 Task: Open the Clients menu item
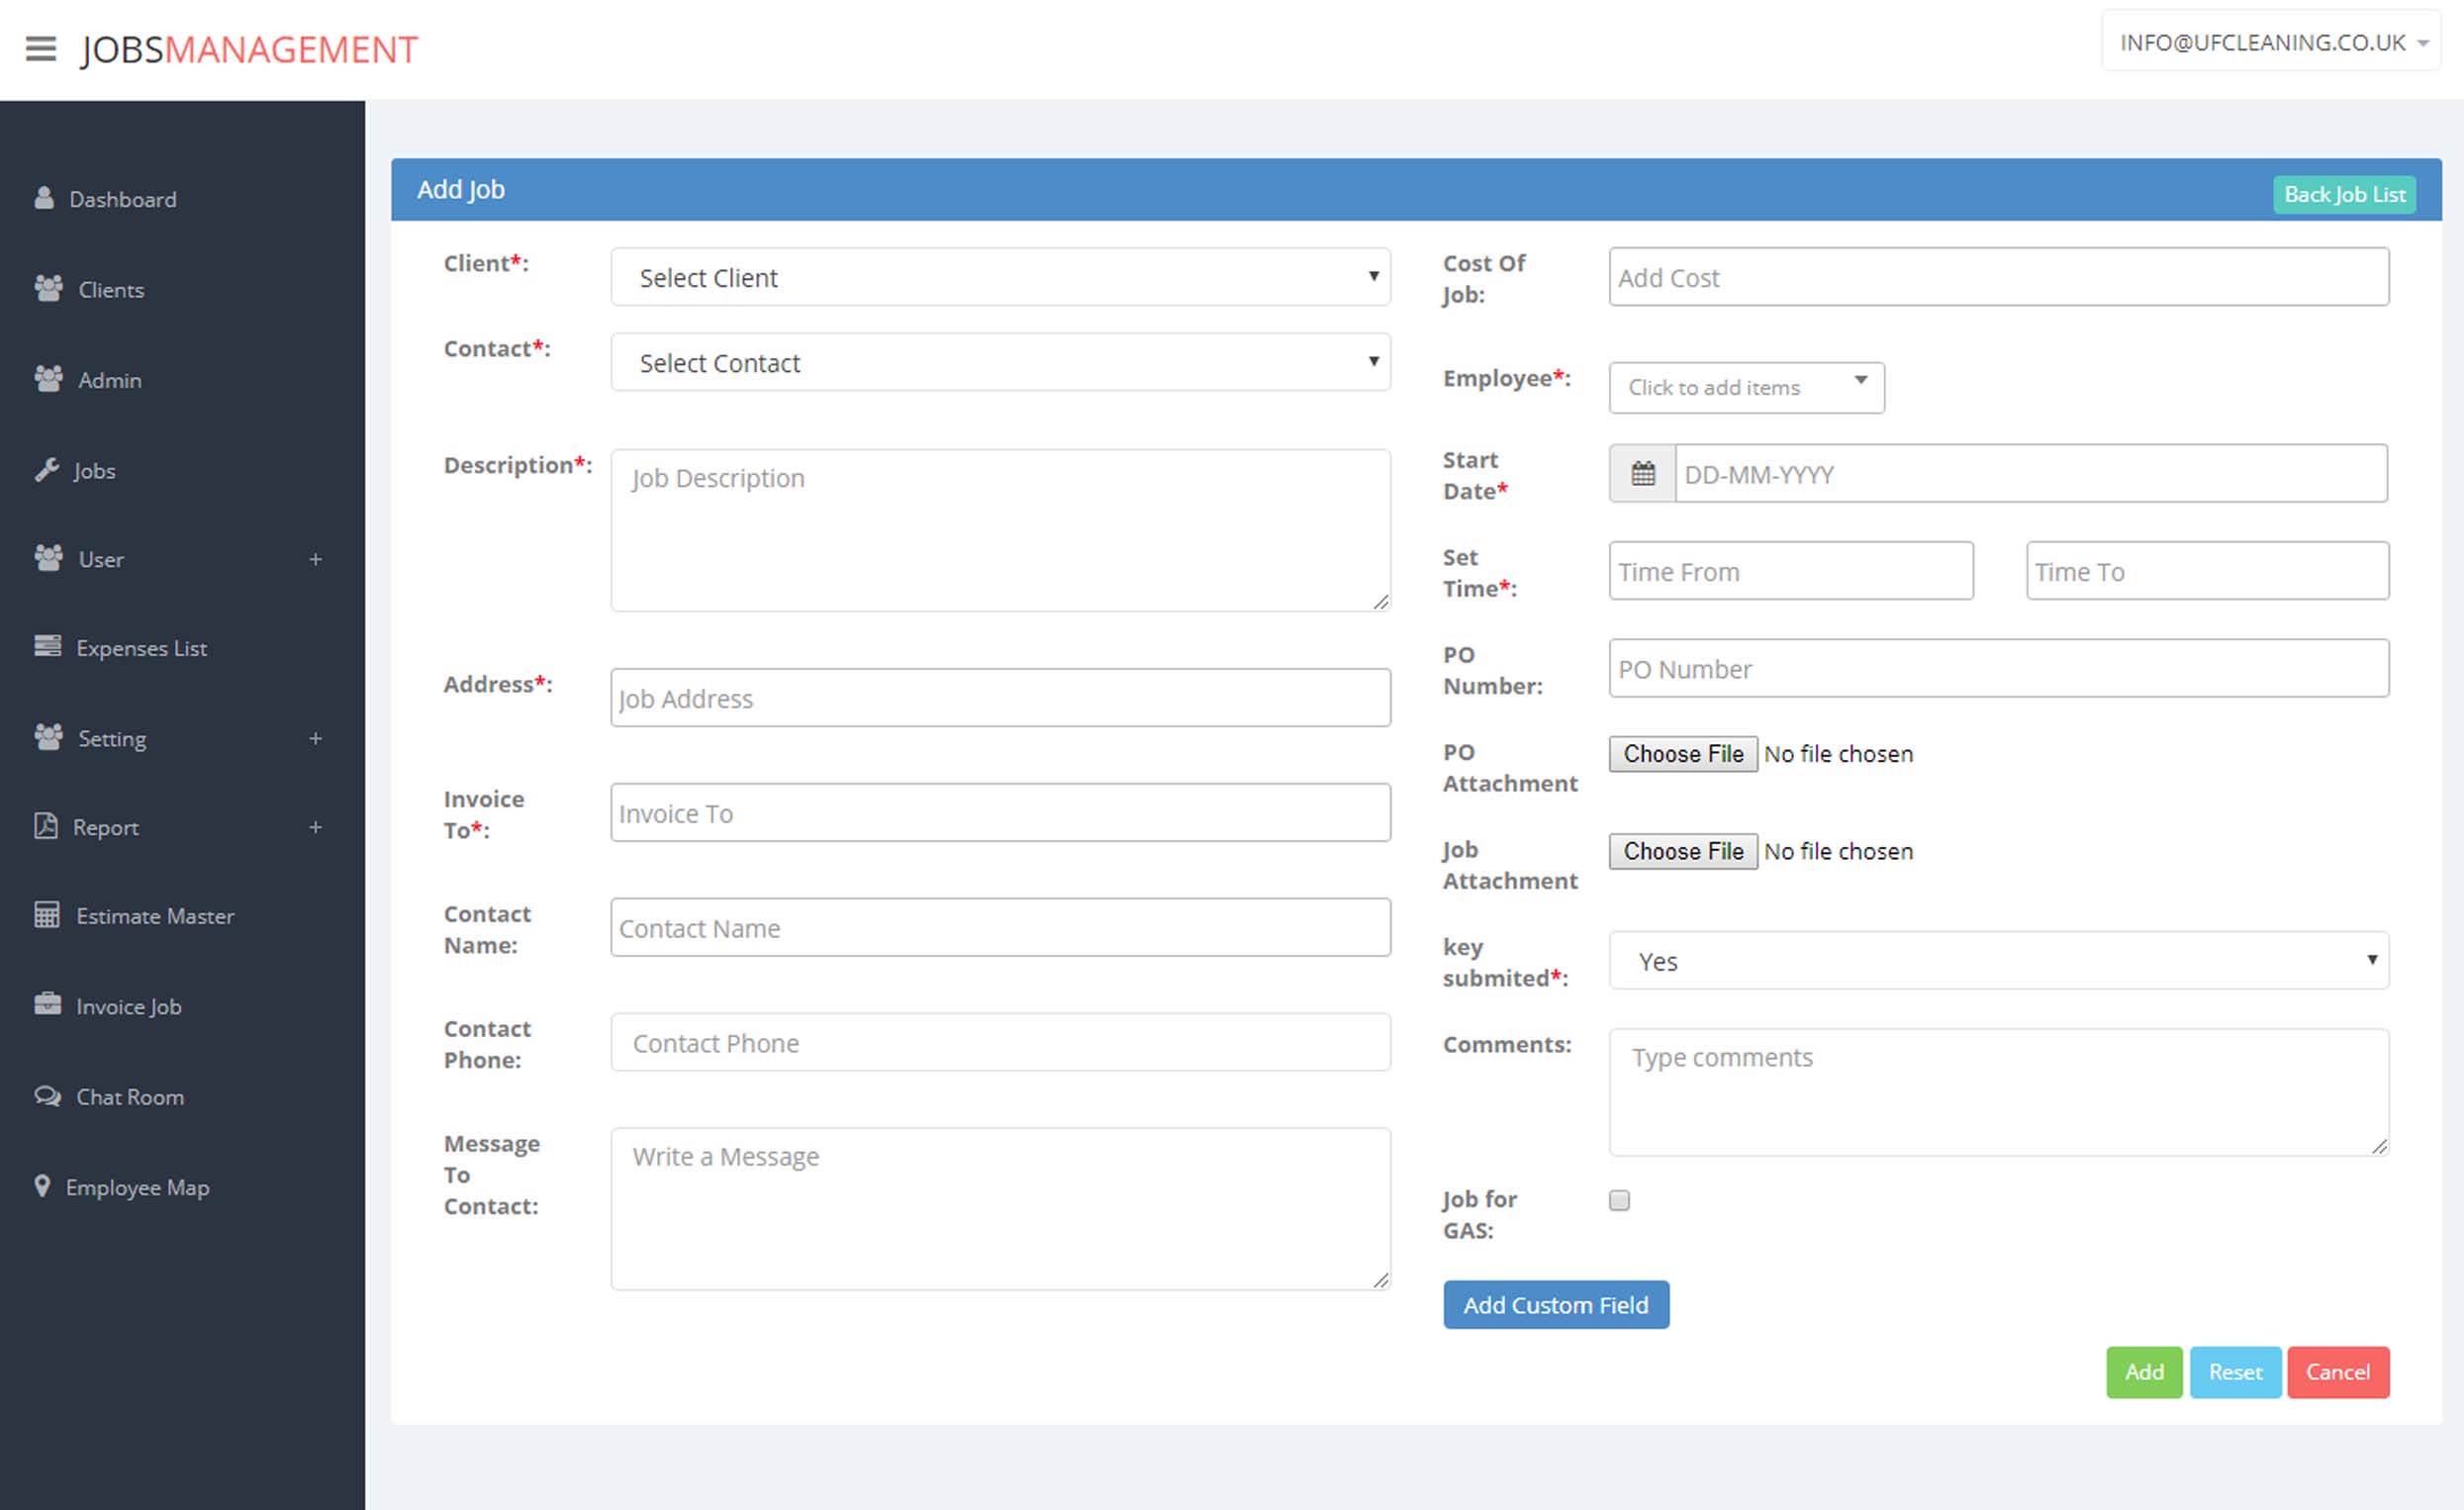(x=111, y=290)
